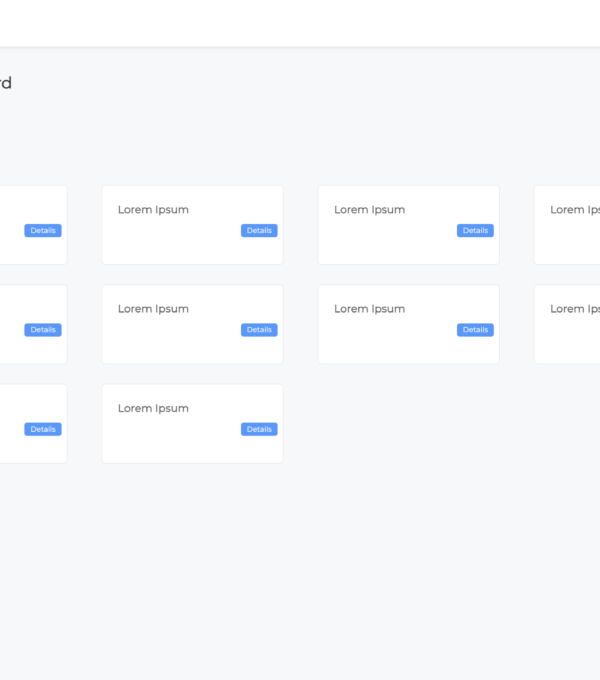The width and height of the screenshot is (600, 680).
Task: Open Details on the middle row's first full card
Action: 259,330
